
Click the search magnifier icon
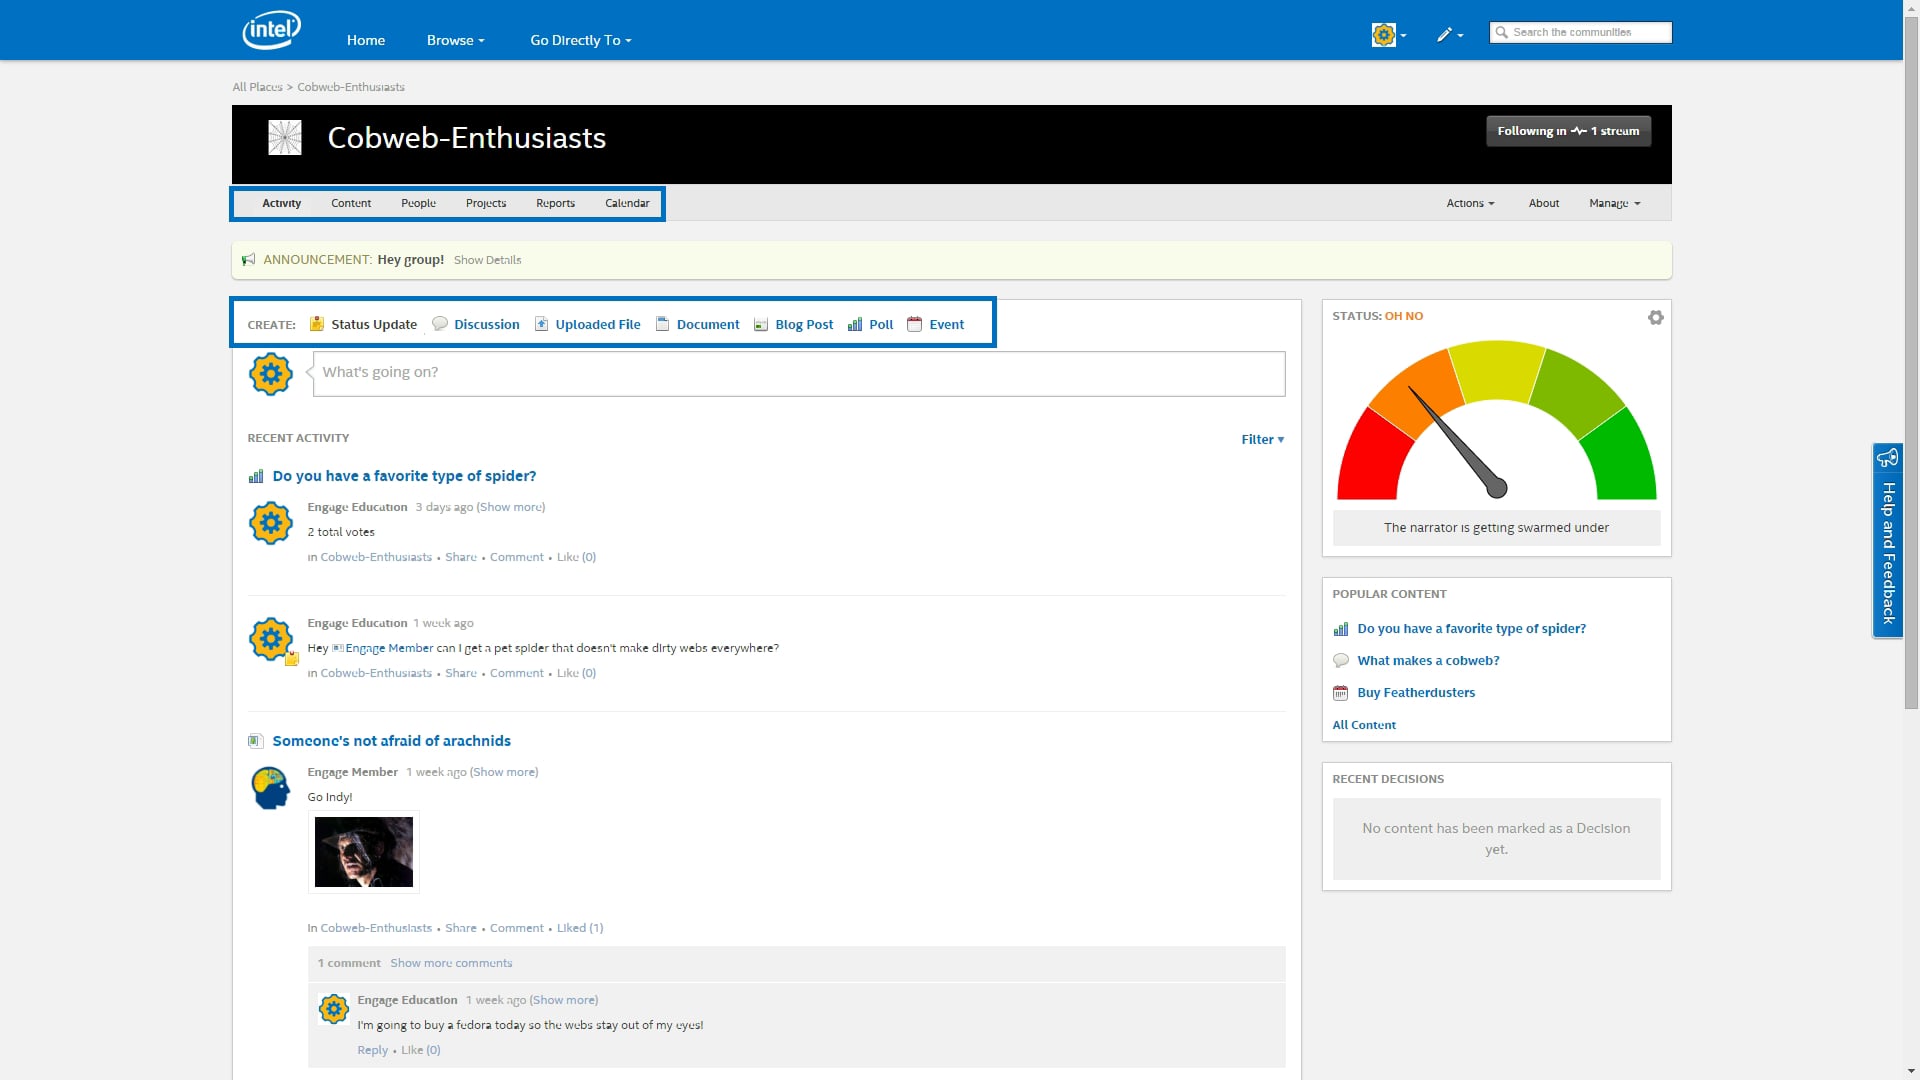tap(1501, 32)
